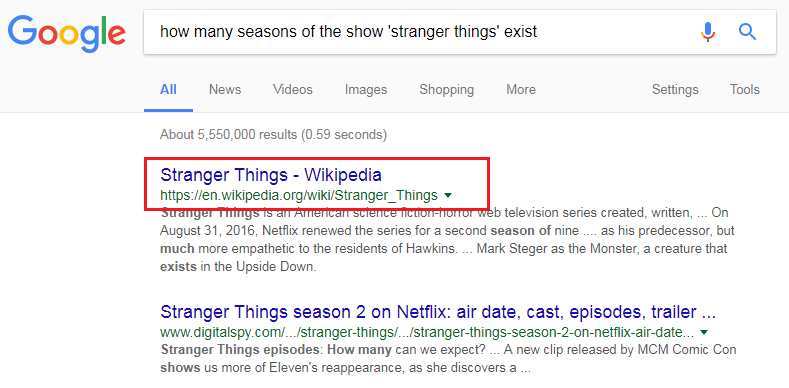Click inside the search query text field

tap(423, 32)
